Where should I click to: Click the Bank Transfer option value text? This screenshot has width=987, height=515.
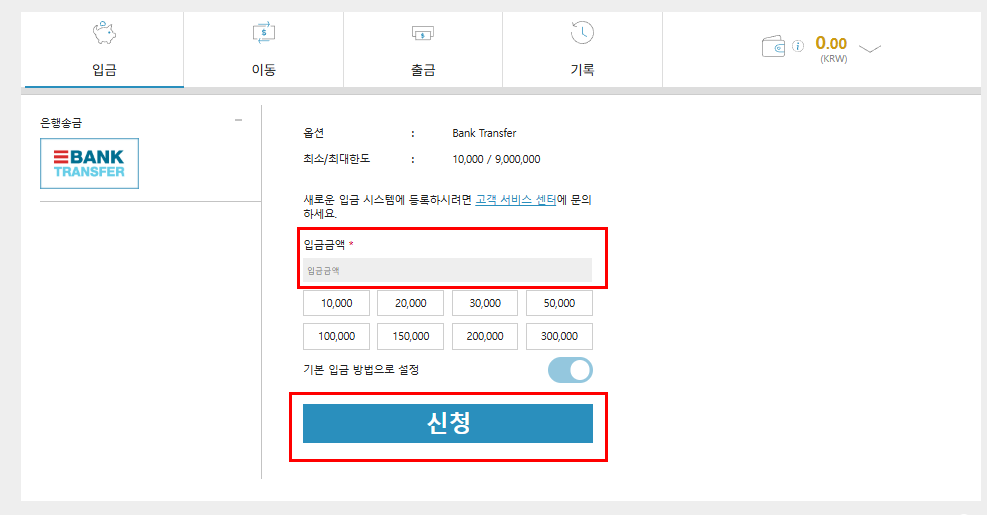(x=484, y=133)
